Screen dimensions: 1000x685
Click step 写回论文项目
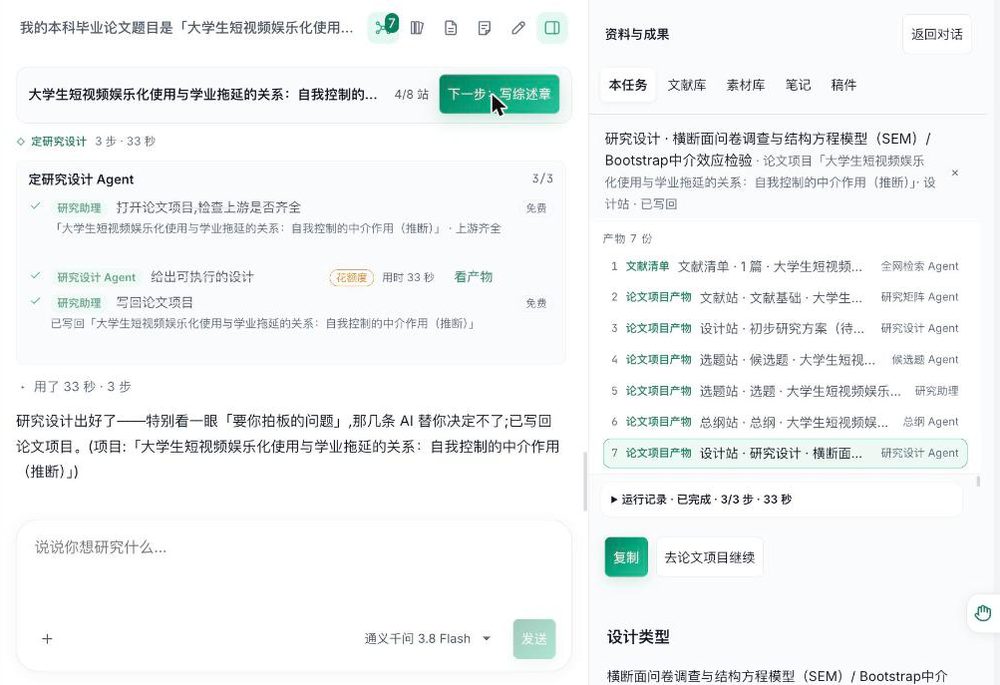coord(154,302)
